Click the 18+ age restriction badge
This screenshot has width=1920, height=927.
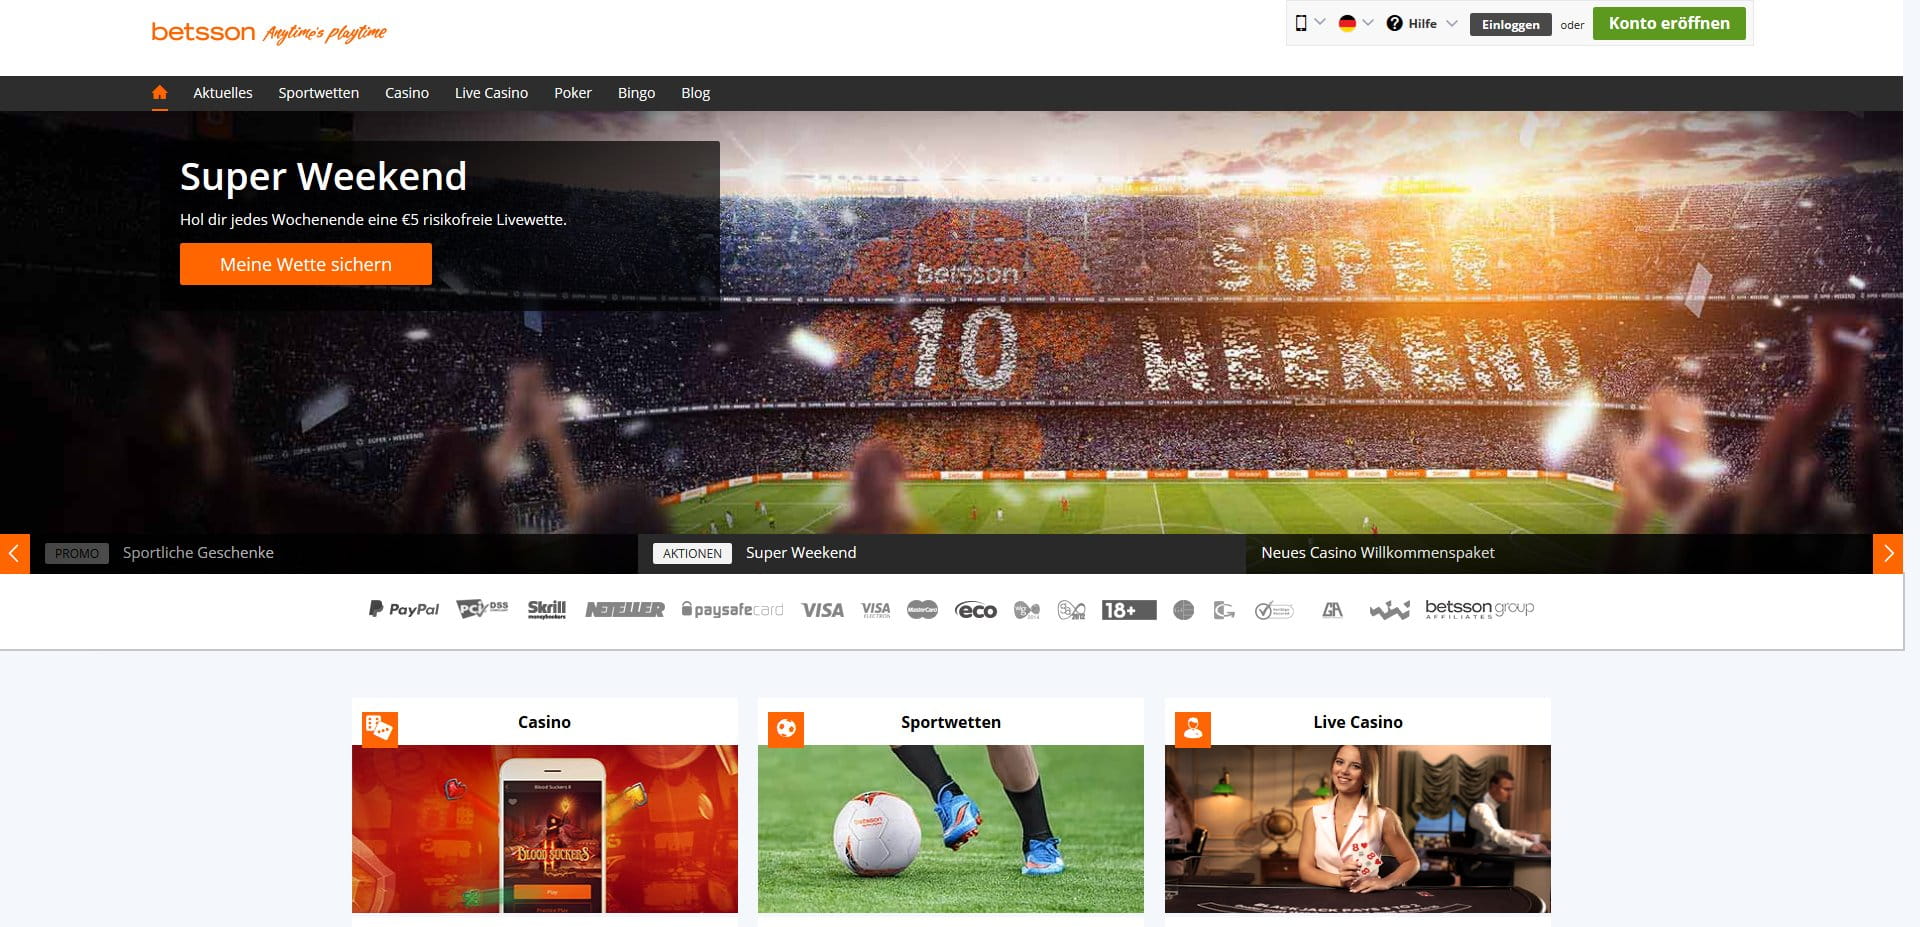[1129, 610]
